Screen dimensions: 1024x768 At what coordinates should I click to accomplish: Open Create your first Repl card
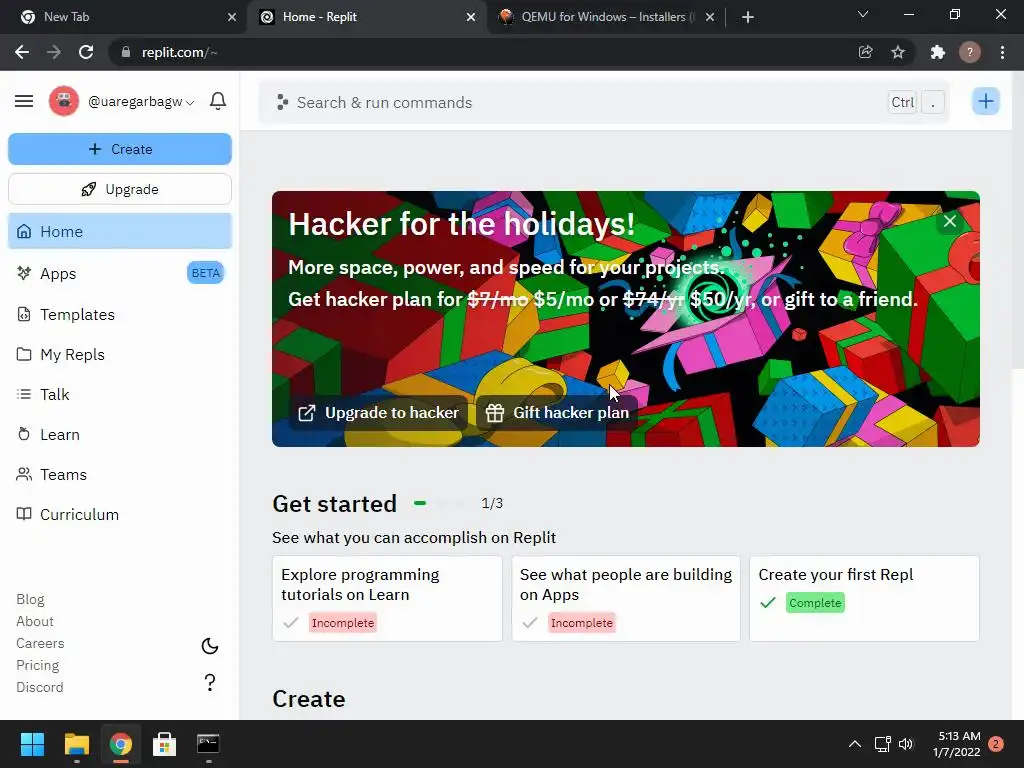(864, 598)
